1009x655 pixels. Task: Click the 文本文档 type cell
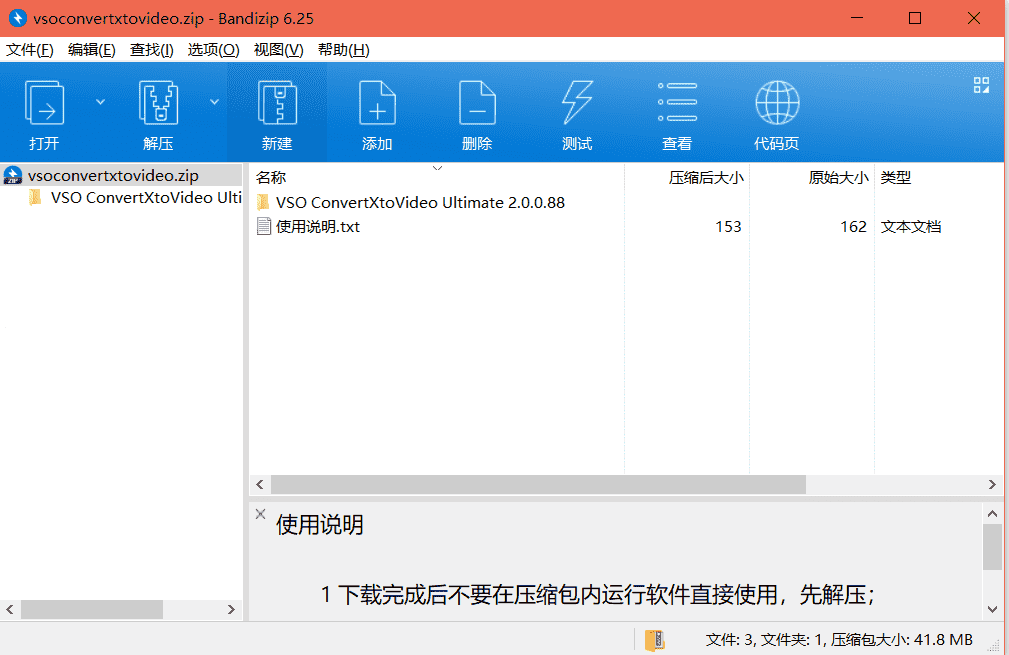[x=911, y=226]
